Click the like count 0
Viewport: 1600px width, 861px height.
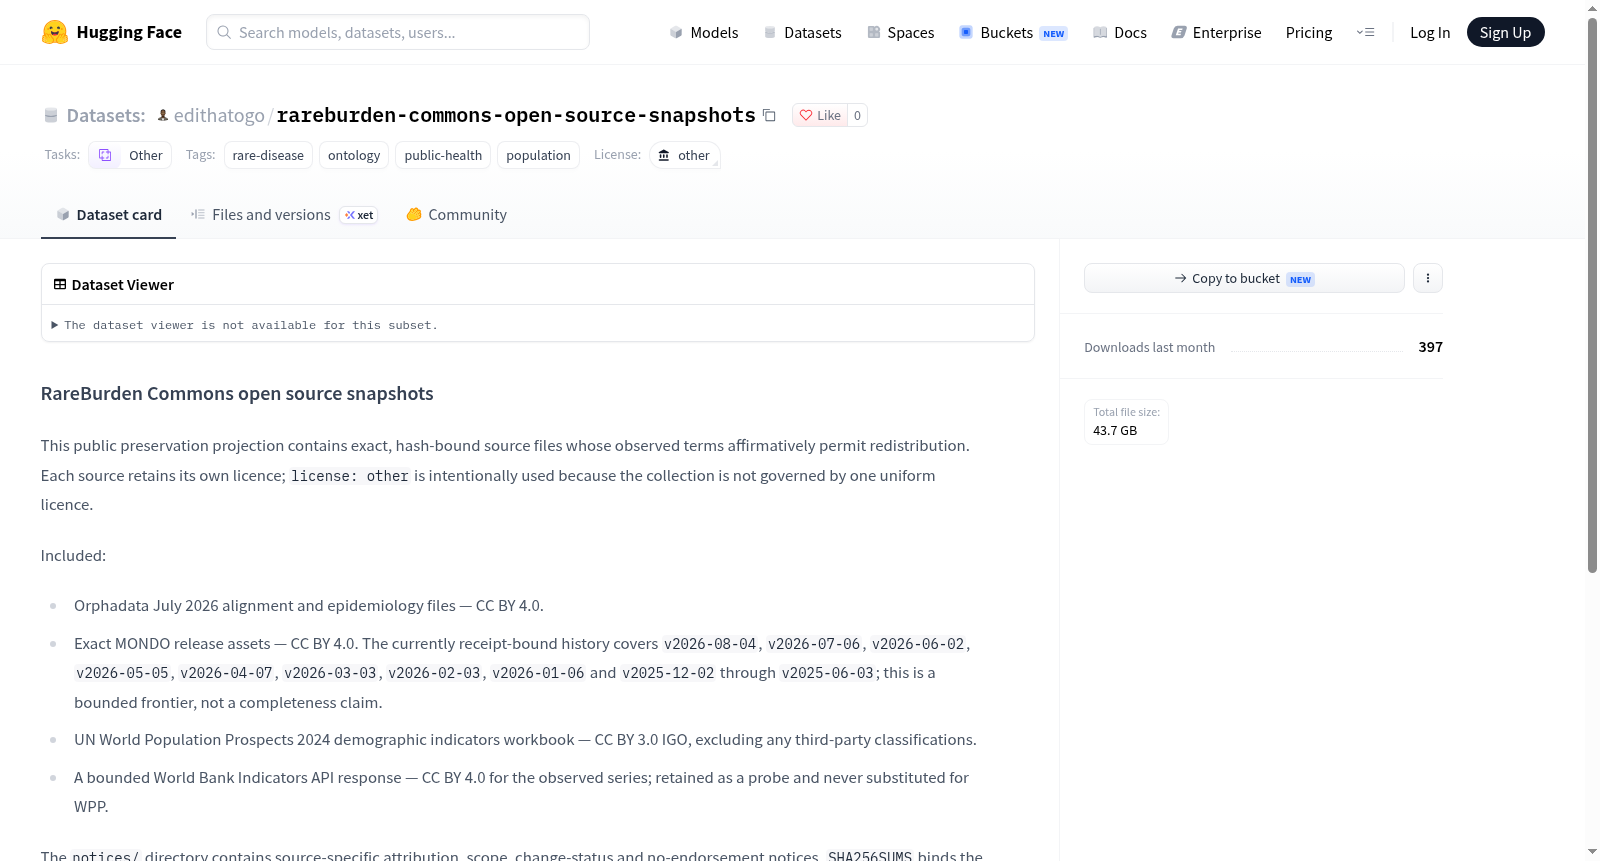click(857, 115)
